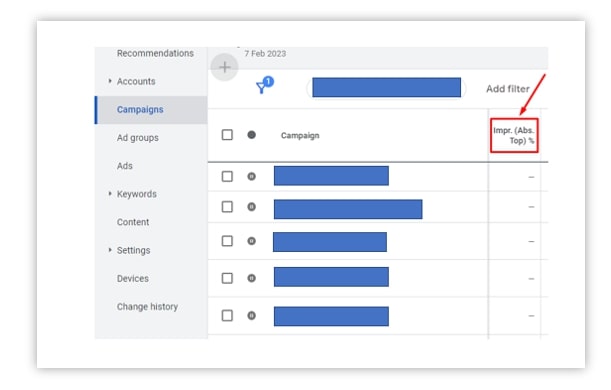Expand the Accounts menu arrow
The height and width of the screenshot is (390, 611).
(x=110, y=81)
